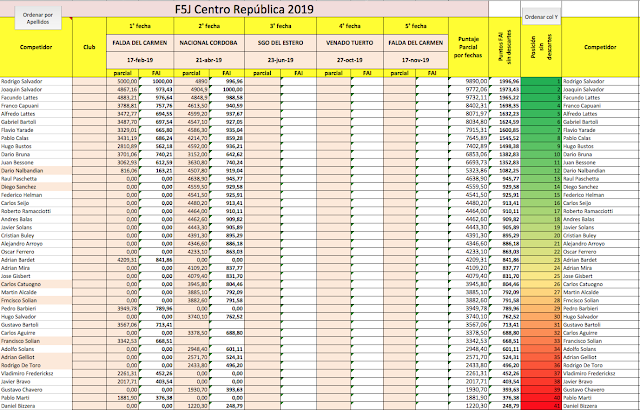640x410 pixels.
Task: Select the 'VENADO TUERTO' venue cell
Action: tap(350, 43)
